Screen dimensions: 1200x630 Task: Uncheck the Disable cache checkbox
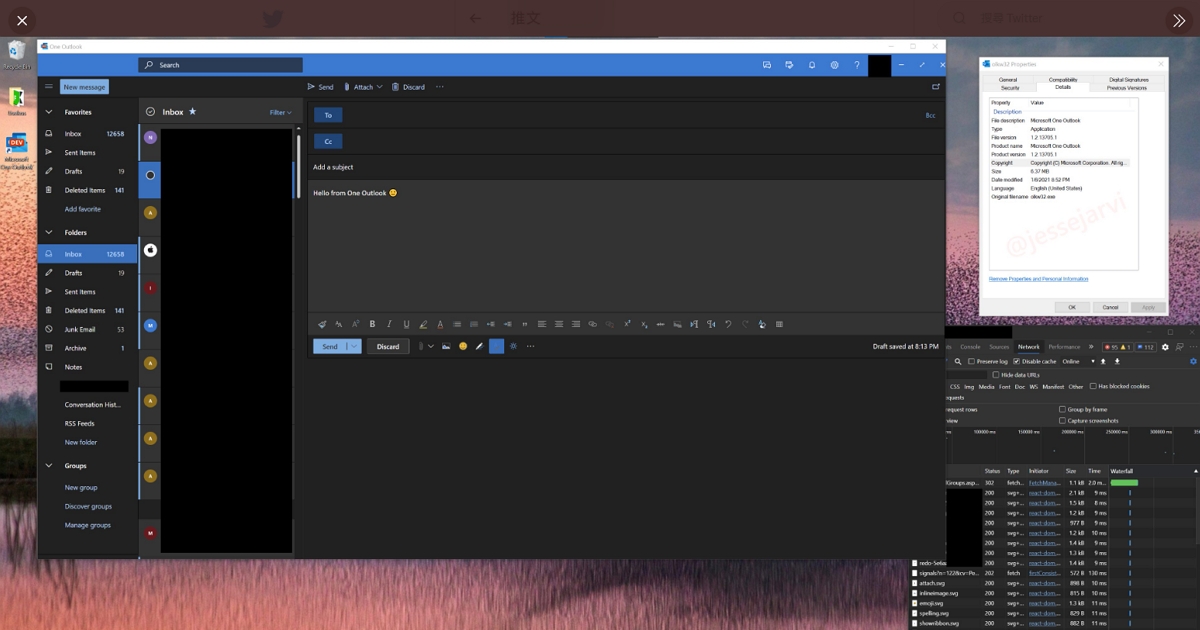pyautogui.click(x=1017, y=361)
